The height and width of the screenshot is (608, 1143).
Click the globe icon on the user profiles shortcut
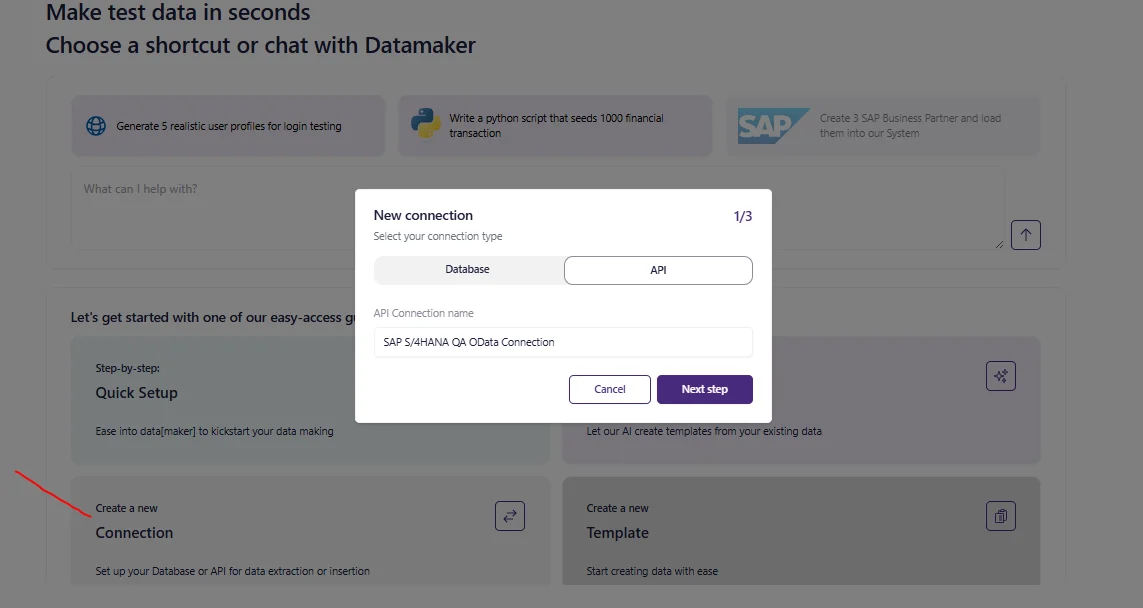[x=95, y=125]
